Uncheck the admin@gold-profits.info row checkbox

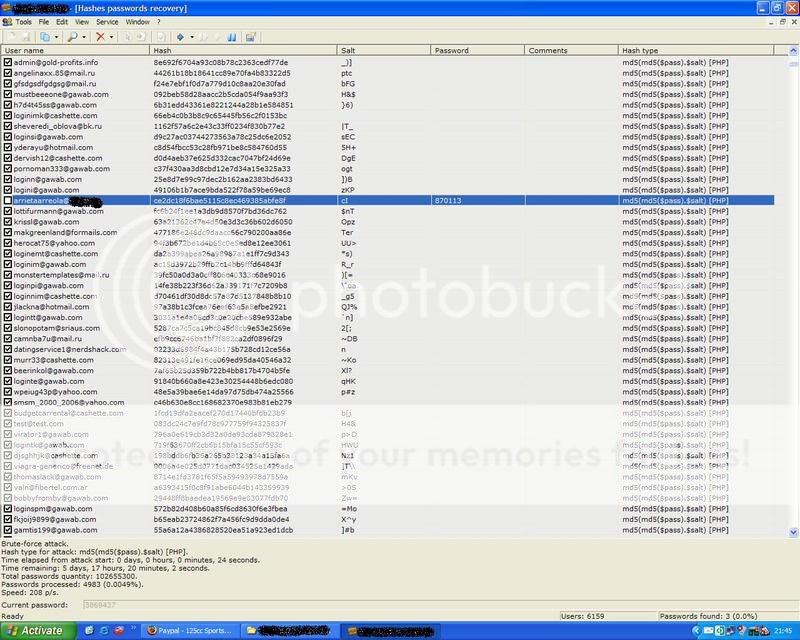click(8, 62)
